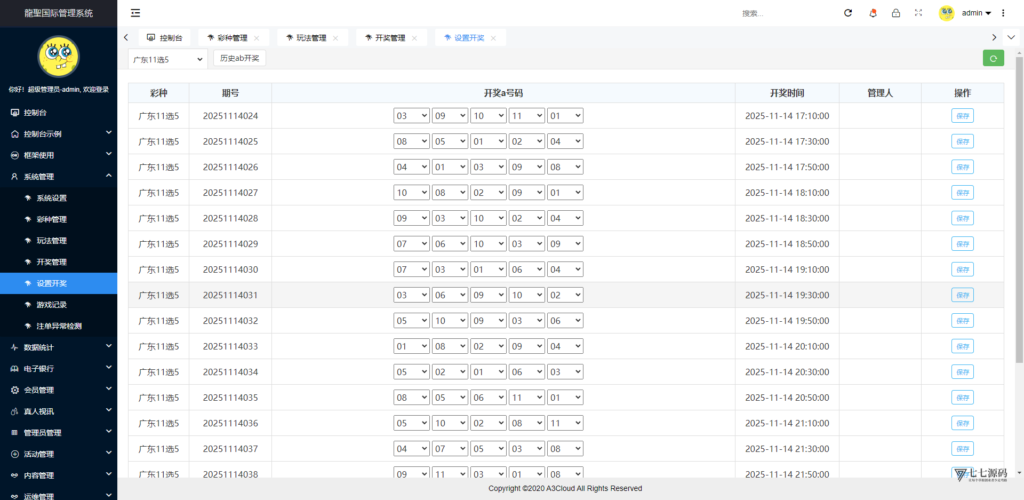Open the 广东11选5 lottery type dropdown
1024x500 pixels.
(167, 59)
